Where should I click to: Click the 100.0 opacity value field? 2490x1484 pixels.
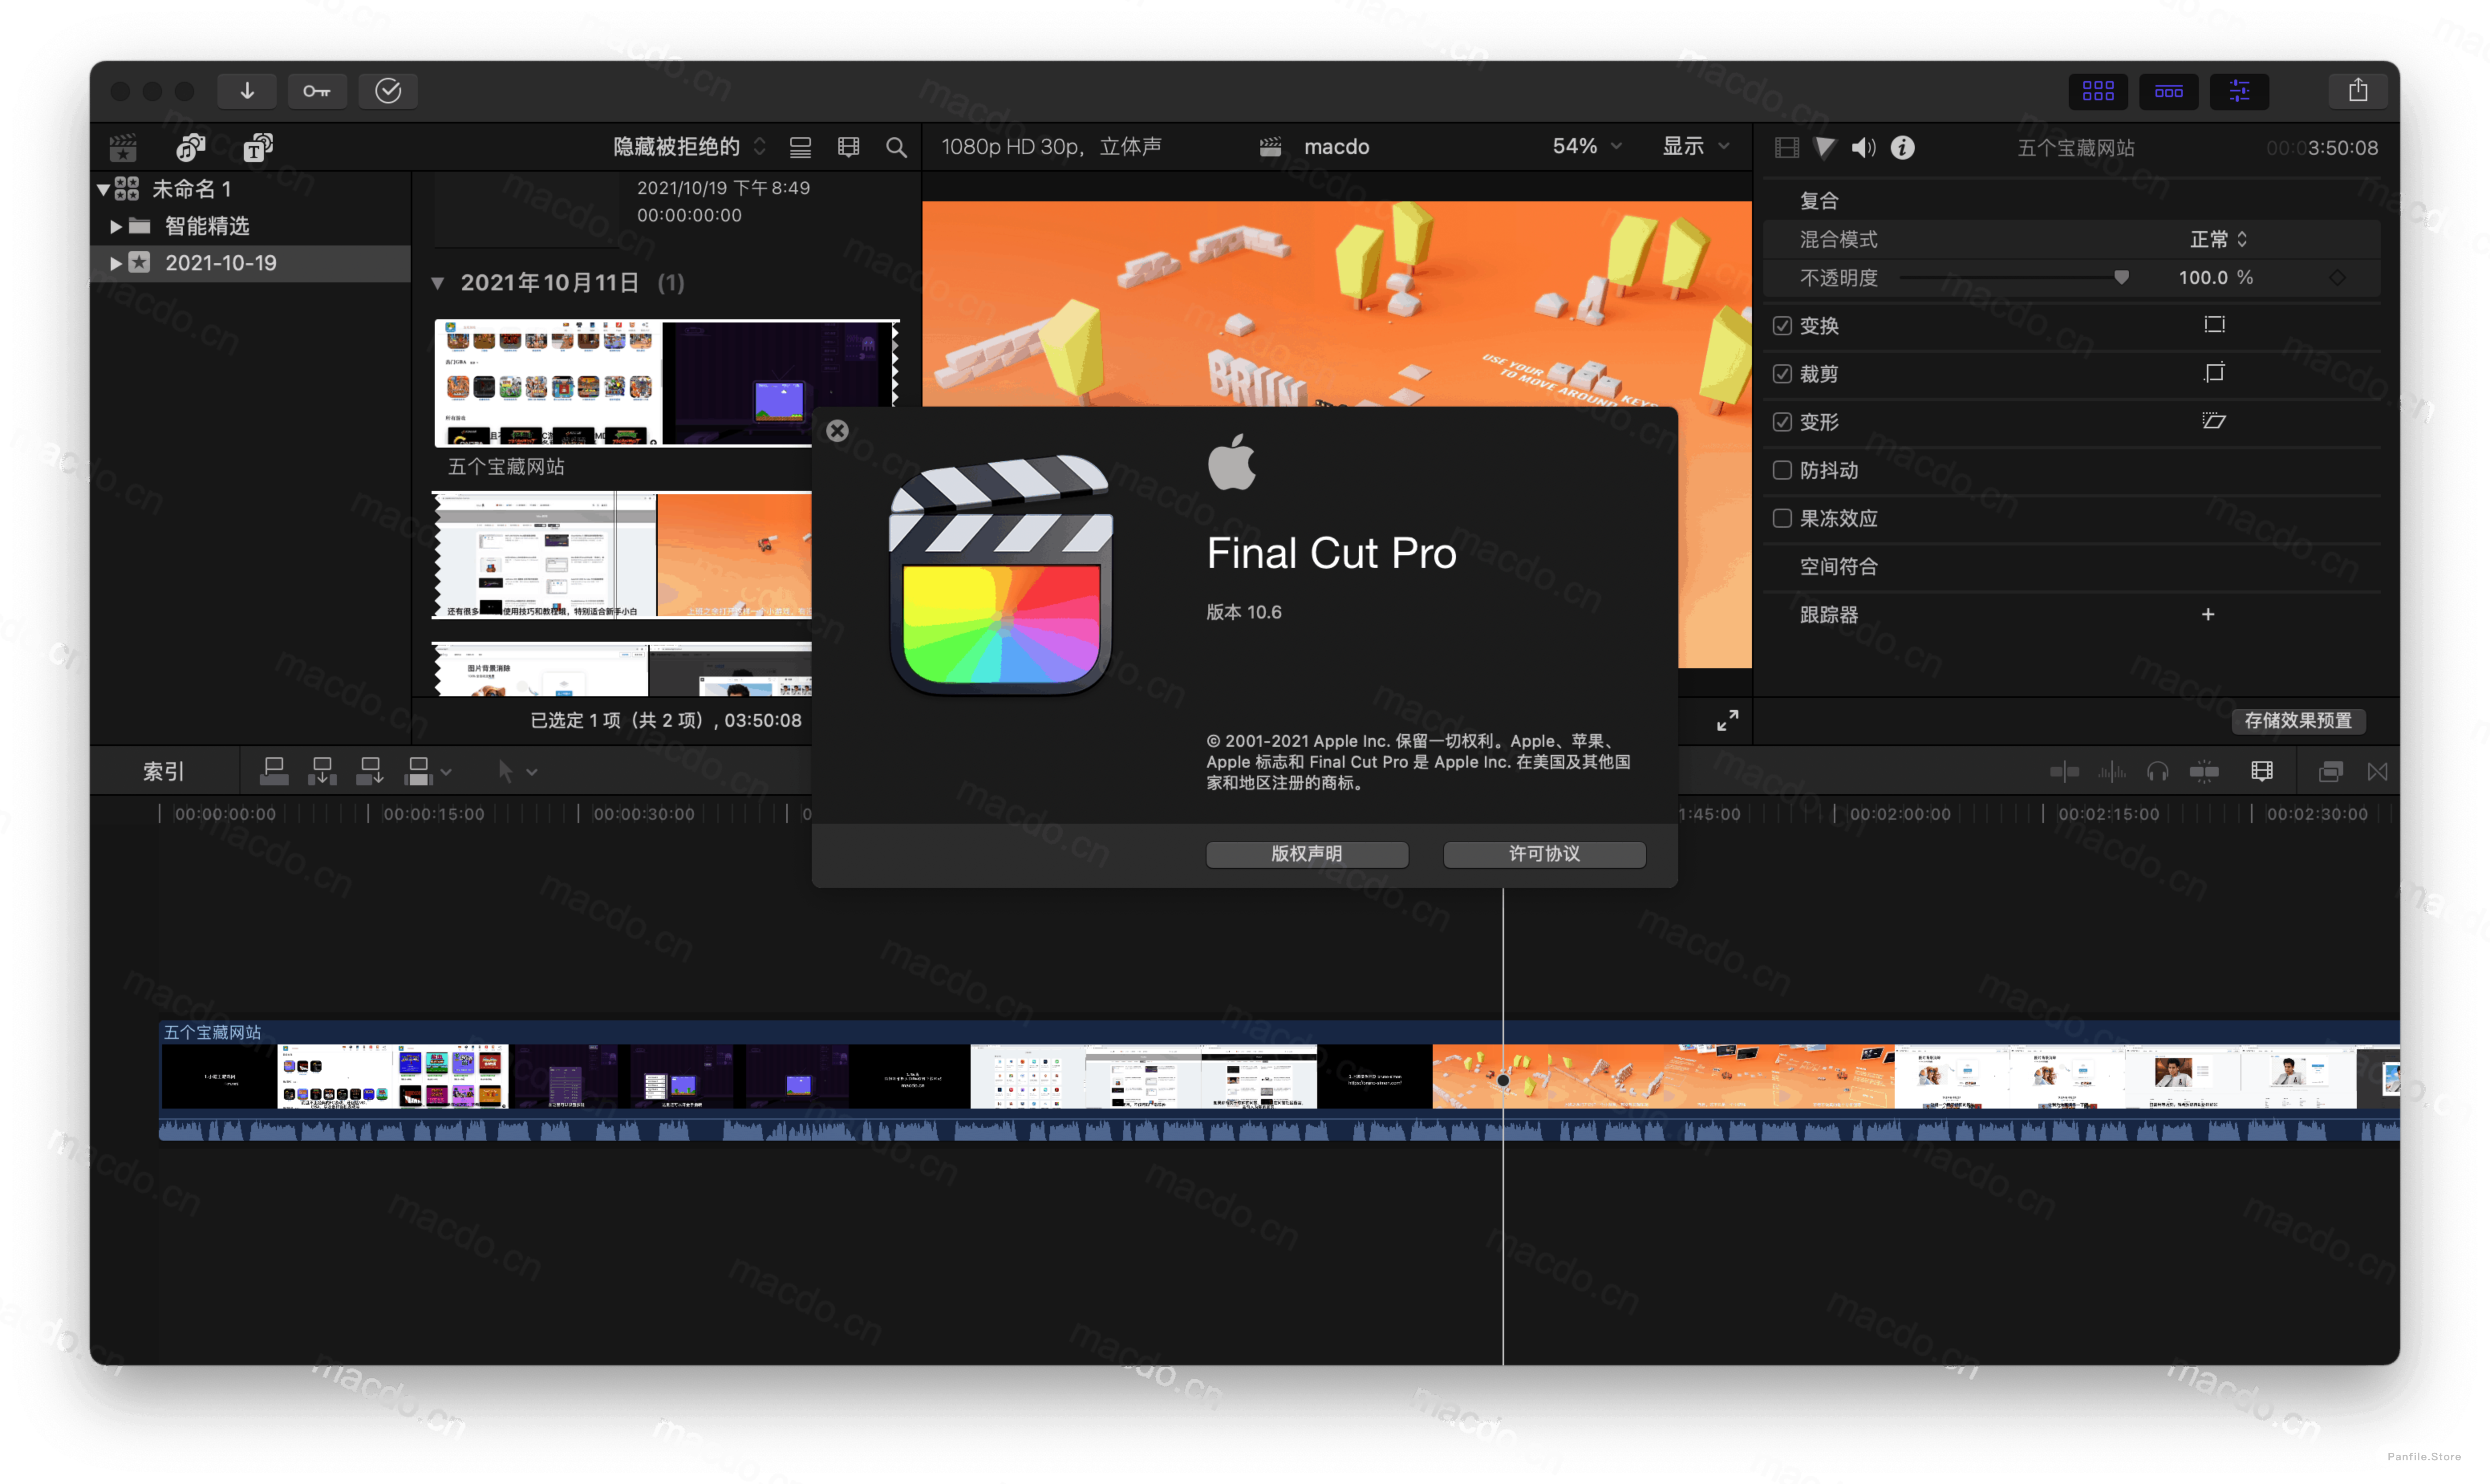2203,277
